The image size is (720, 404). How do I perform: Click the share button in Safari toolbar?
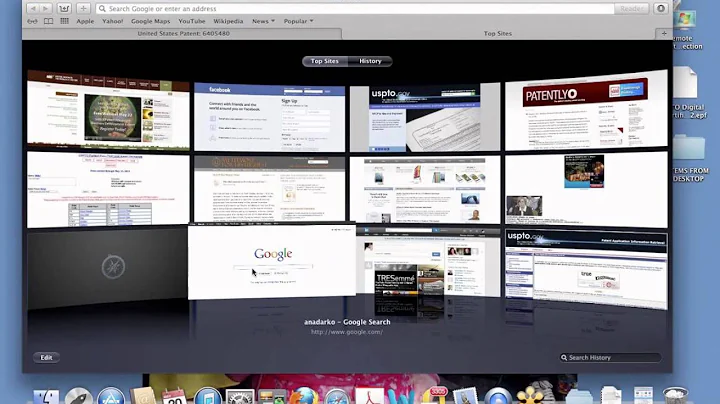pyautogui.click(x=64, y=8)
